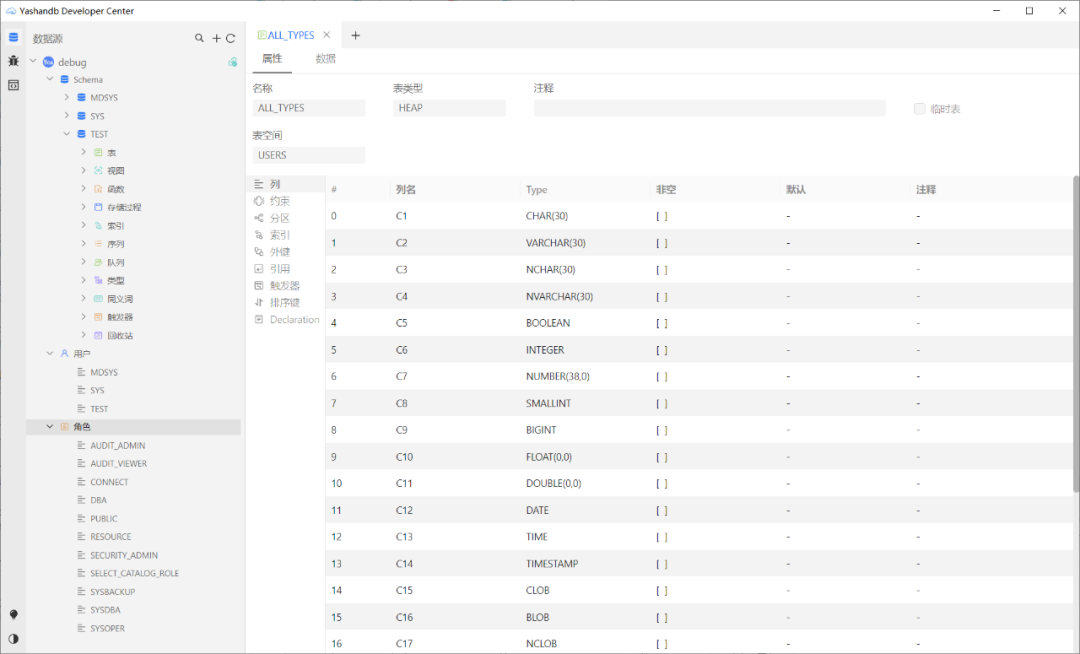Image resolution: width=1080 pixels, height=654 pixels.
Task: Expand the 存储过程 procedures folder
Action: (x=83, y=207)
